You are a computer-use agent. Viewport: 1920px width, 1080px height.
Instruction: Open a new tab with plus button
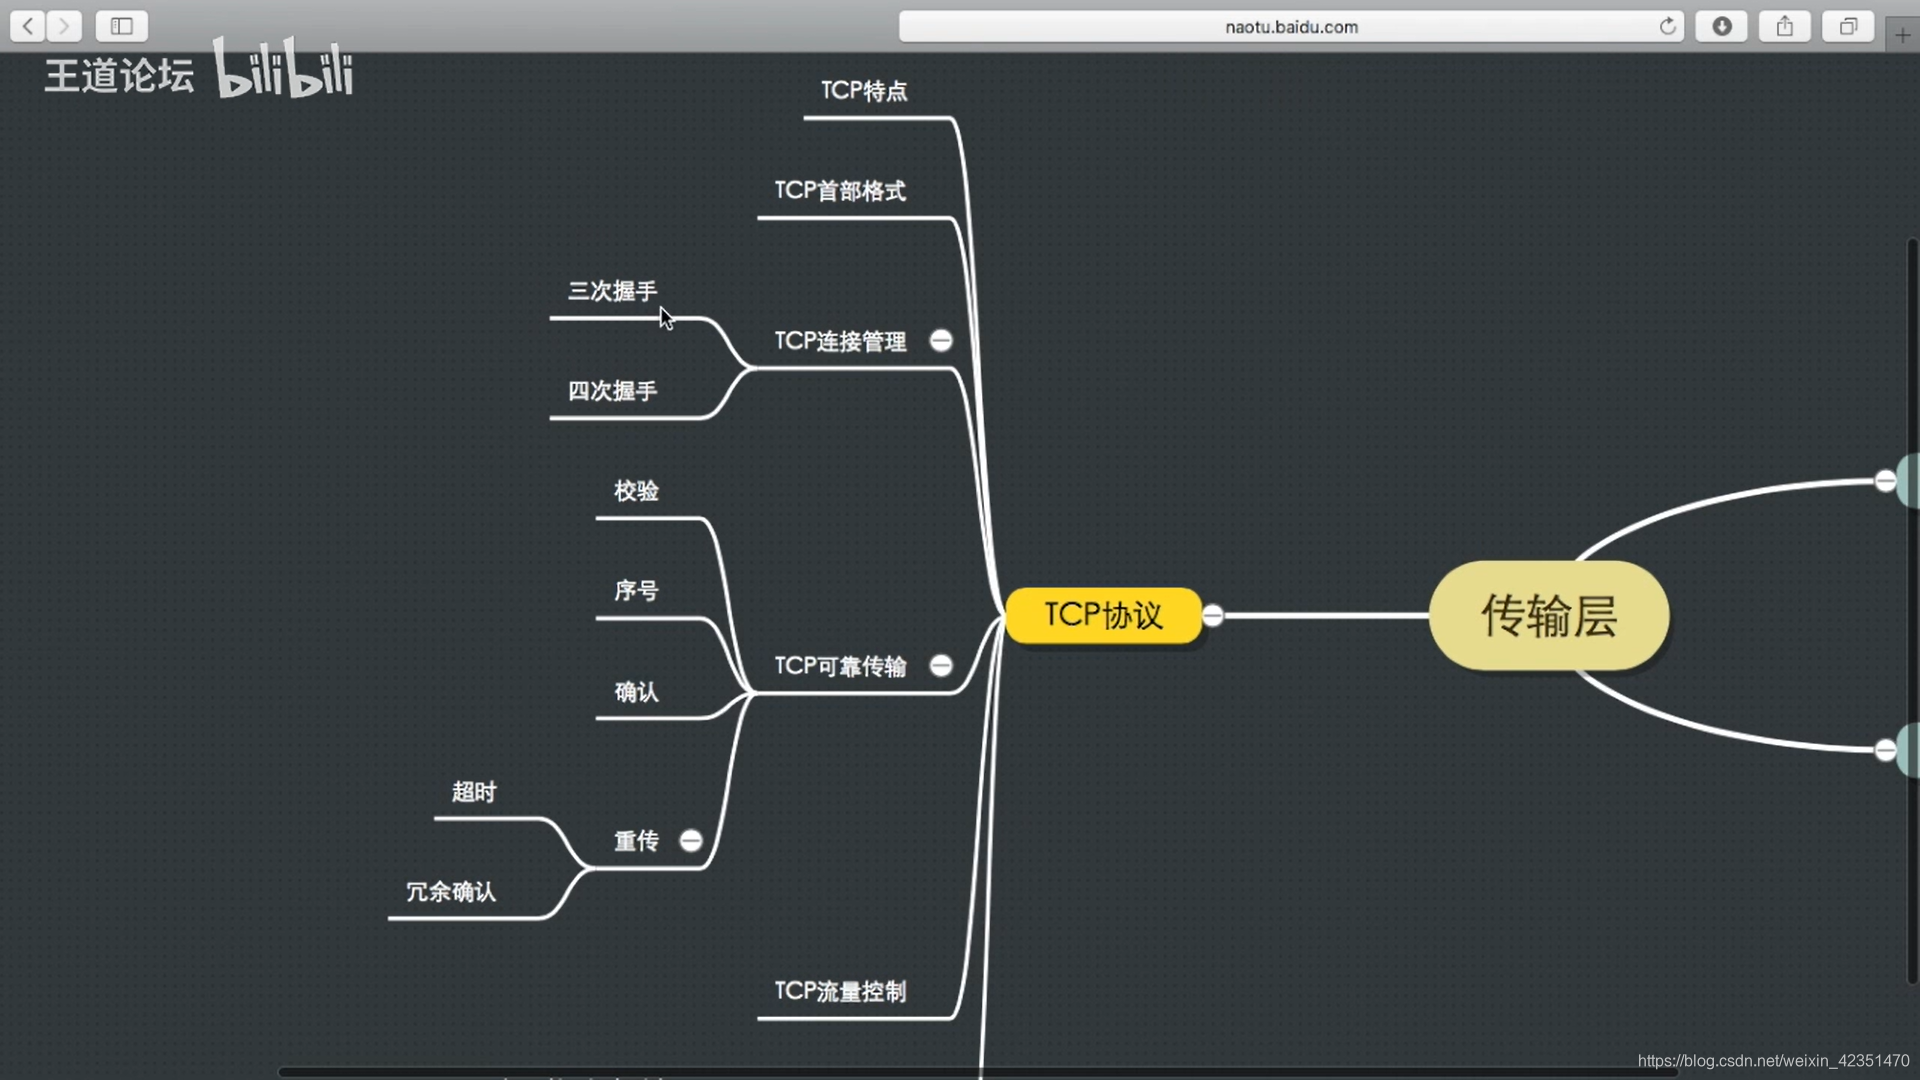coord(1903,35)
